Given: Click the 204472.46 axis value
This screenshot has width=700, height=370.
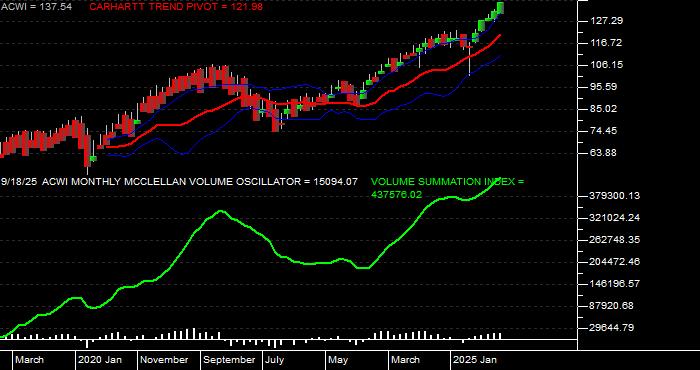Looking at the screenshot, I should pyautogui.click(x=614, y=262).
